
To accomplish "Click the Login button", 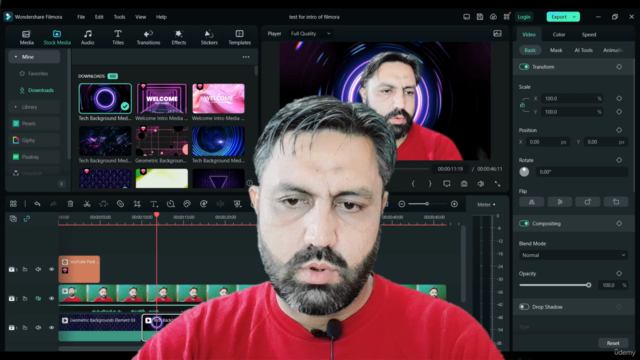I will click(524, 17).
